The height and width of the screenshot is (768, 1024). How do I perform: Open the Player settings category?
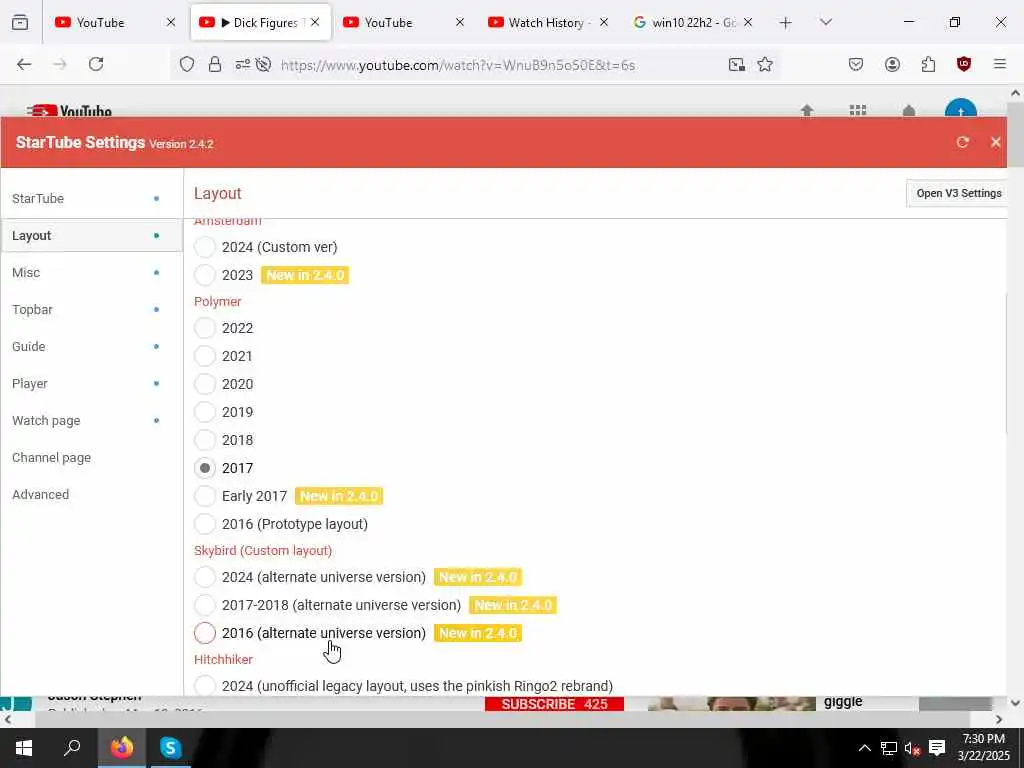91,384
